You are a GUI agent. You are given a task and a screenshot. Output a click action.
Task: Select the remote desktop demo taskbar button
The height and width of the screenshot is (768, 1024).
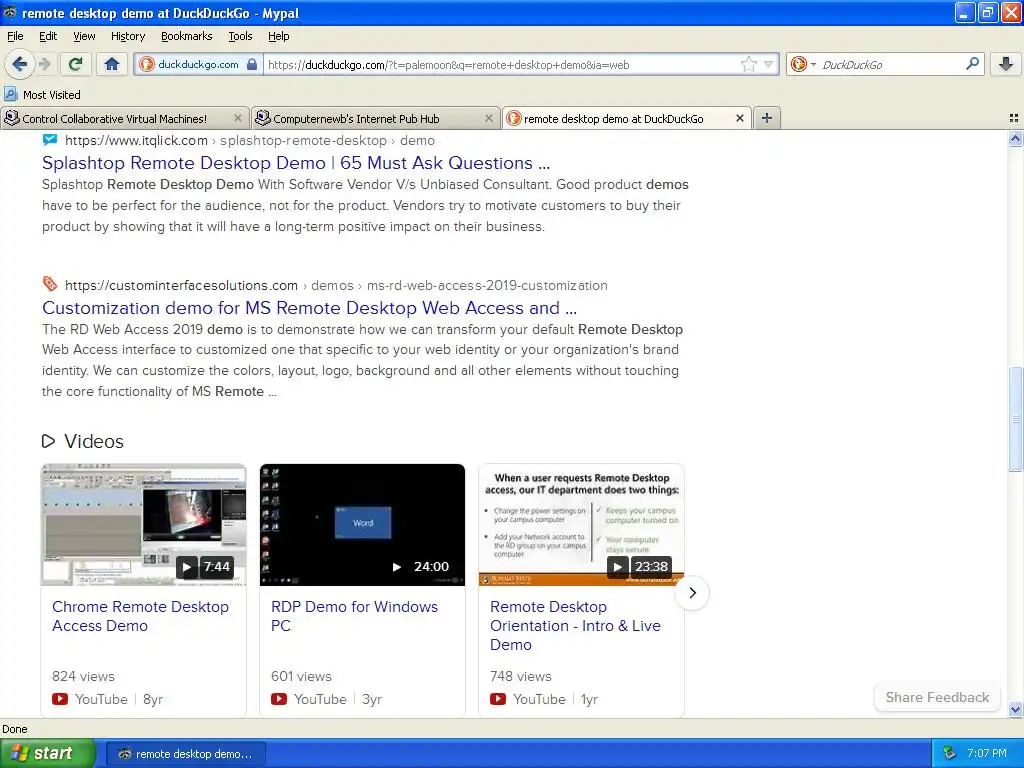point(185,754)
